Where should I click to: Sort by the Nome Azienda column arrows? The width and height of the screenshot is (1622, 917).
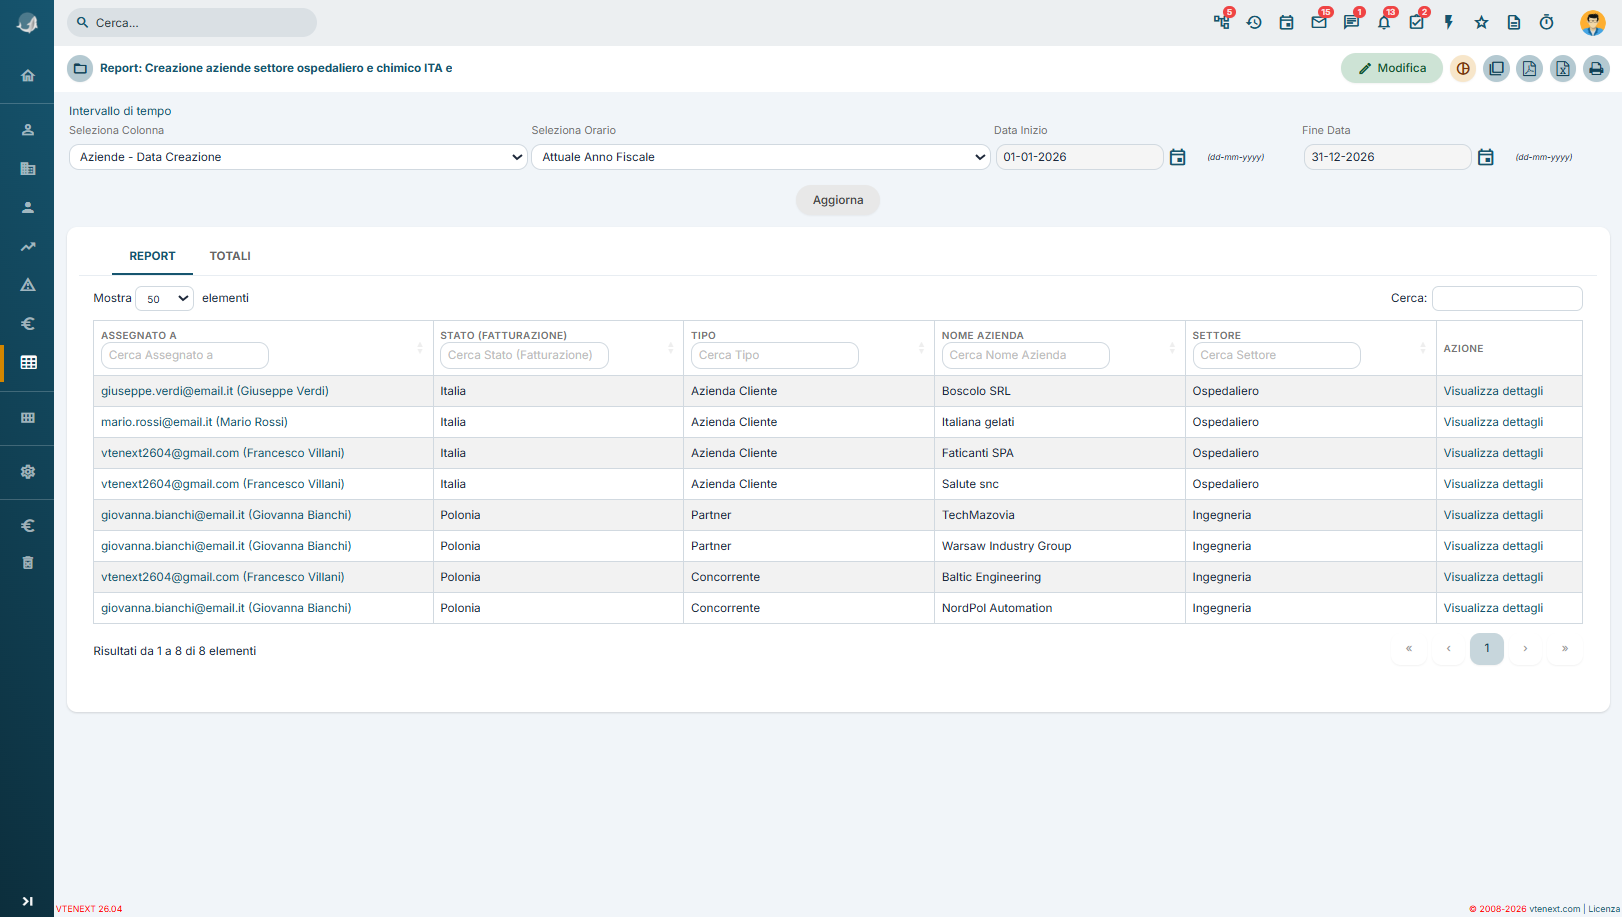(1172, 348)
